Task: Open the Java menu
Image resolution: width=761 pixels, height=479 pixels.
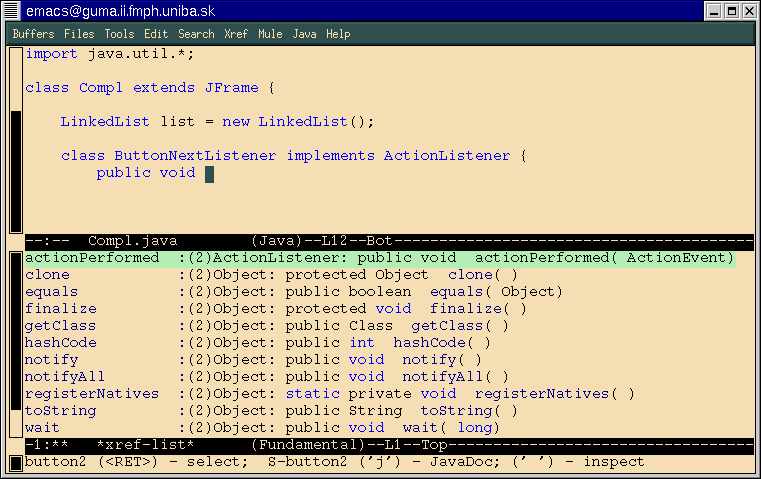Action: (304, 34)
